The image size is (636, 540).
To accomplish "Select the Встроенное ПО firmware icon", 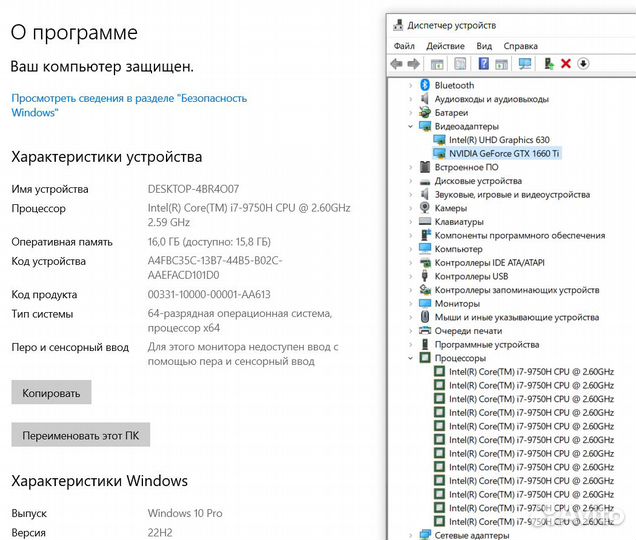I will tap(425, 167).
